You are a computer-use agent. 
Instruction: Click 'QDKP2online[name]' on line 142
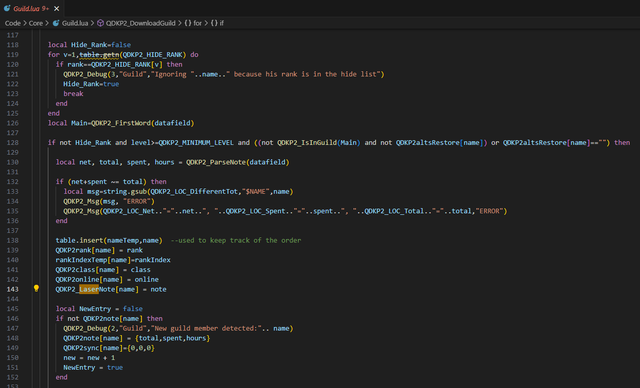point(89,280)
